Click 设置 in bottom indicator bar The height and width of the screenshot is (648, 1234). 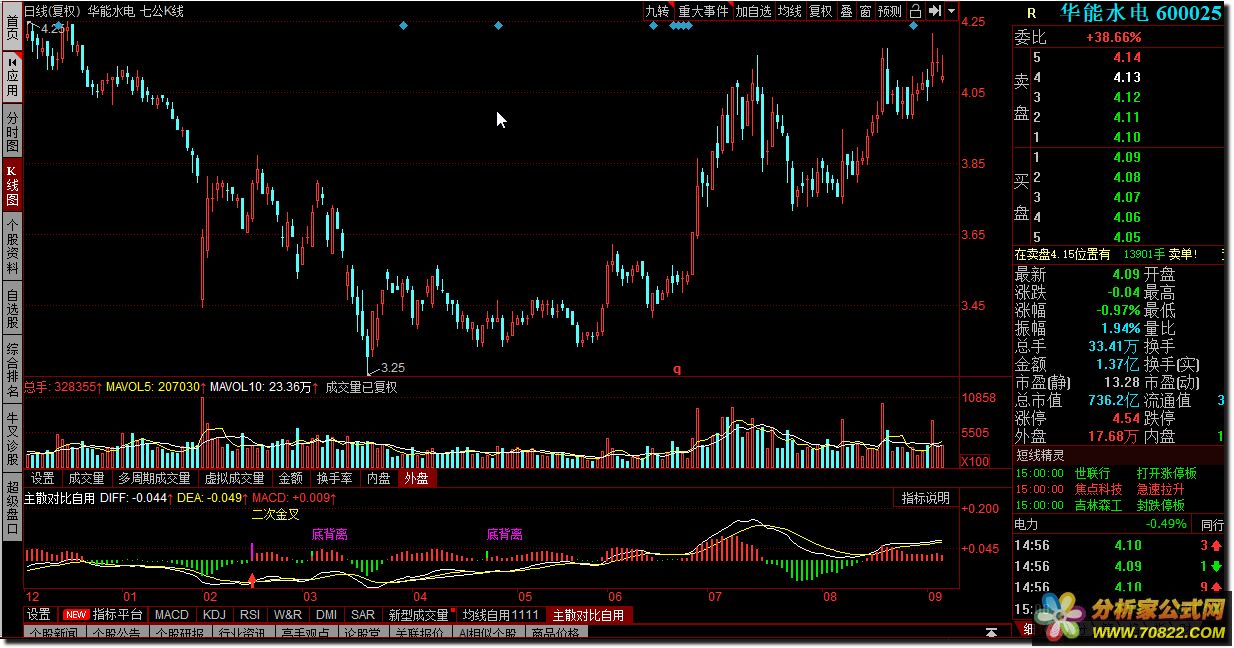(x=39, y=614)
